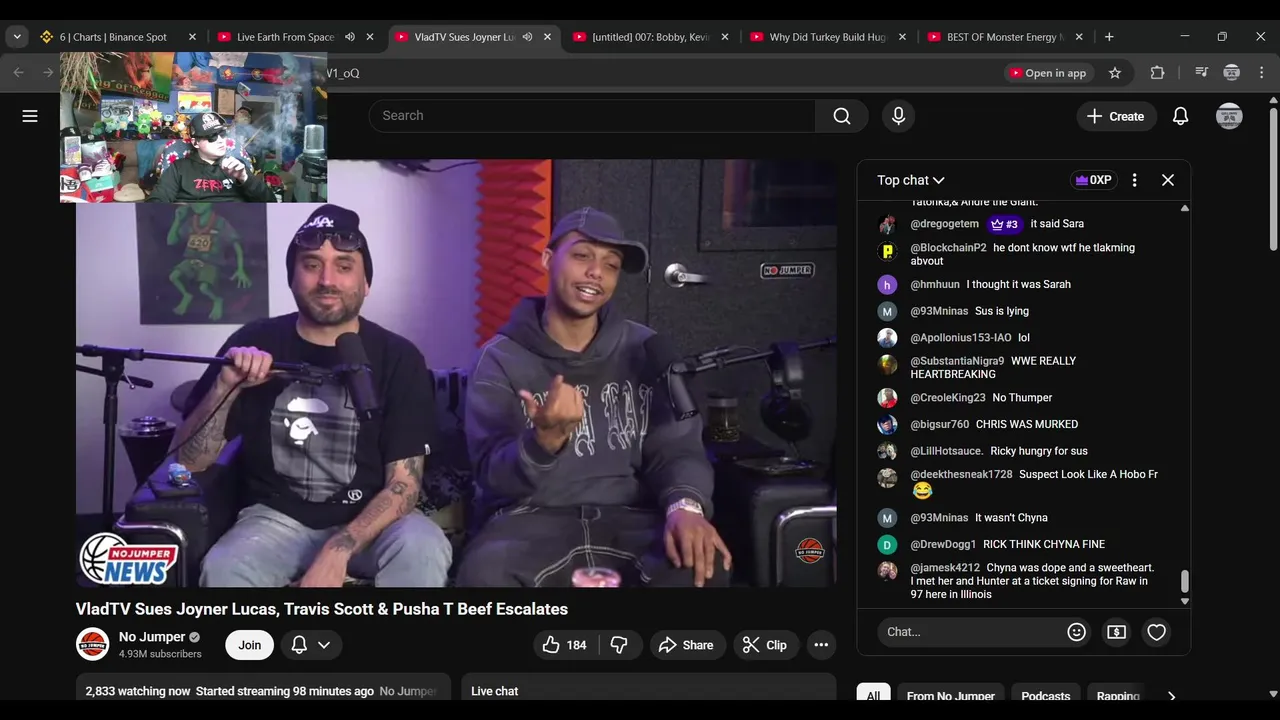Click the Share button
Image resolution: width=1280 pixels, height=720 pixels.
pos(685,645)
